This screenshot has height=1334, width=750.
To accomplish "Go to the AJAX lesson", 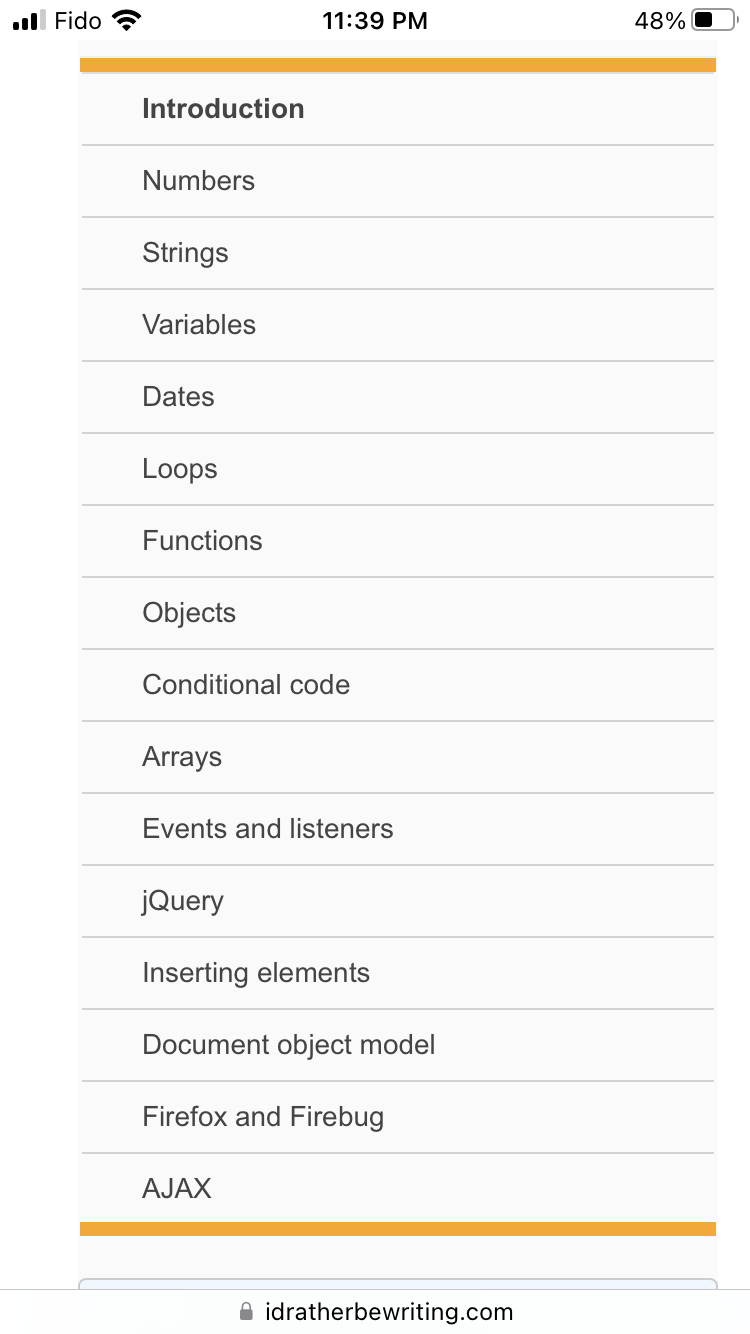I will coord(177,1189).
